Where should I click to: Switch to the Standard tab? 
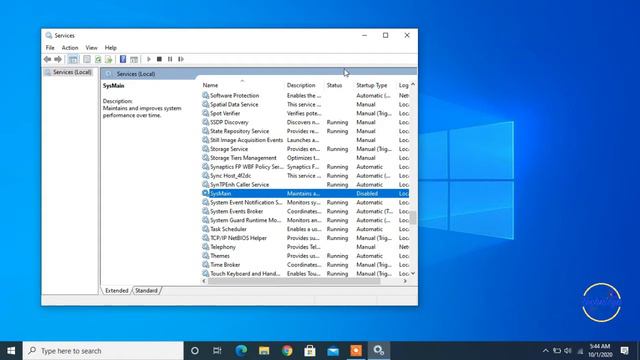[x=146, y=291]
